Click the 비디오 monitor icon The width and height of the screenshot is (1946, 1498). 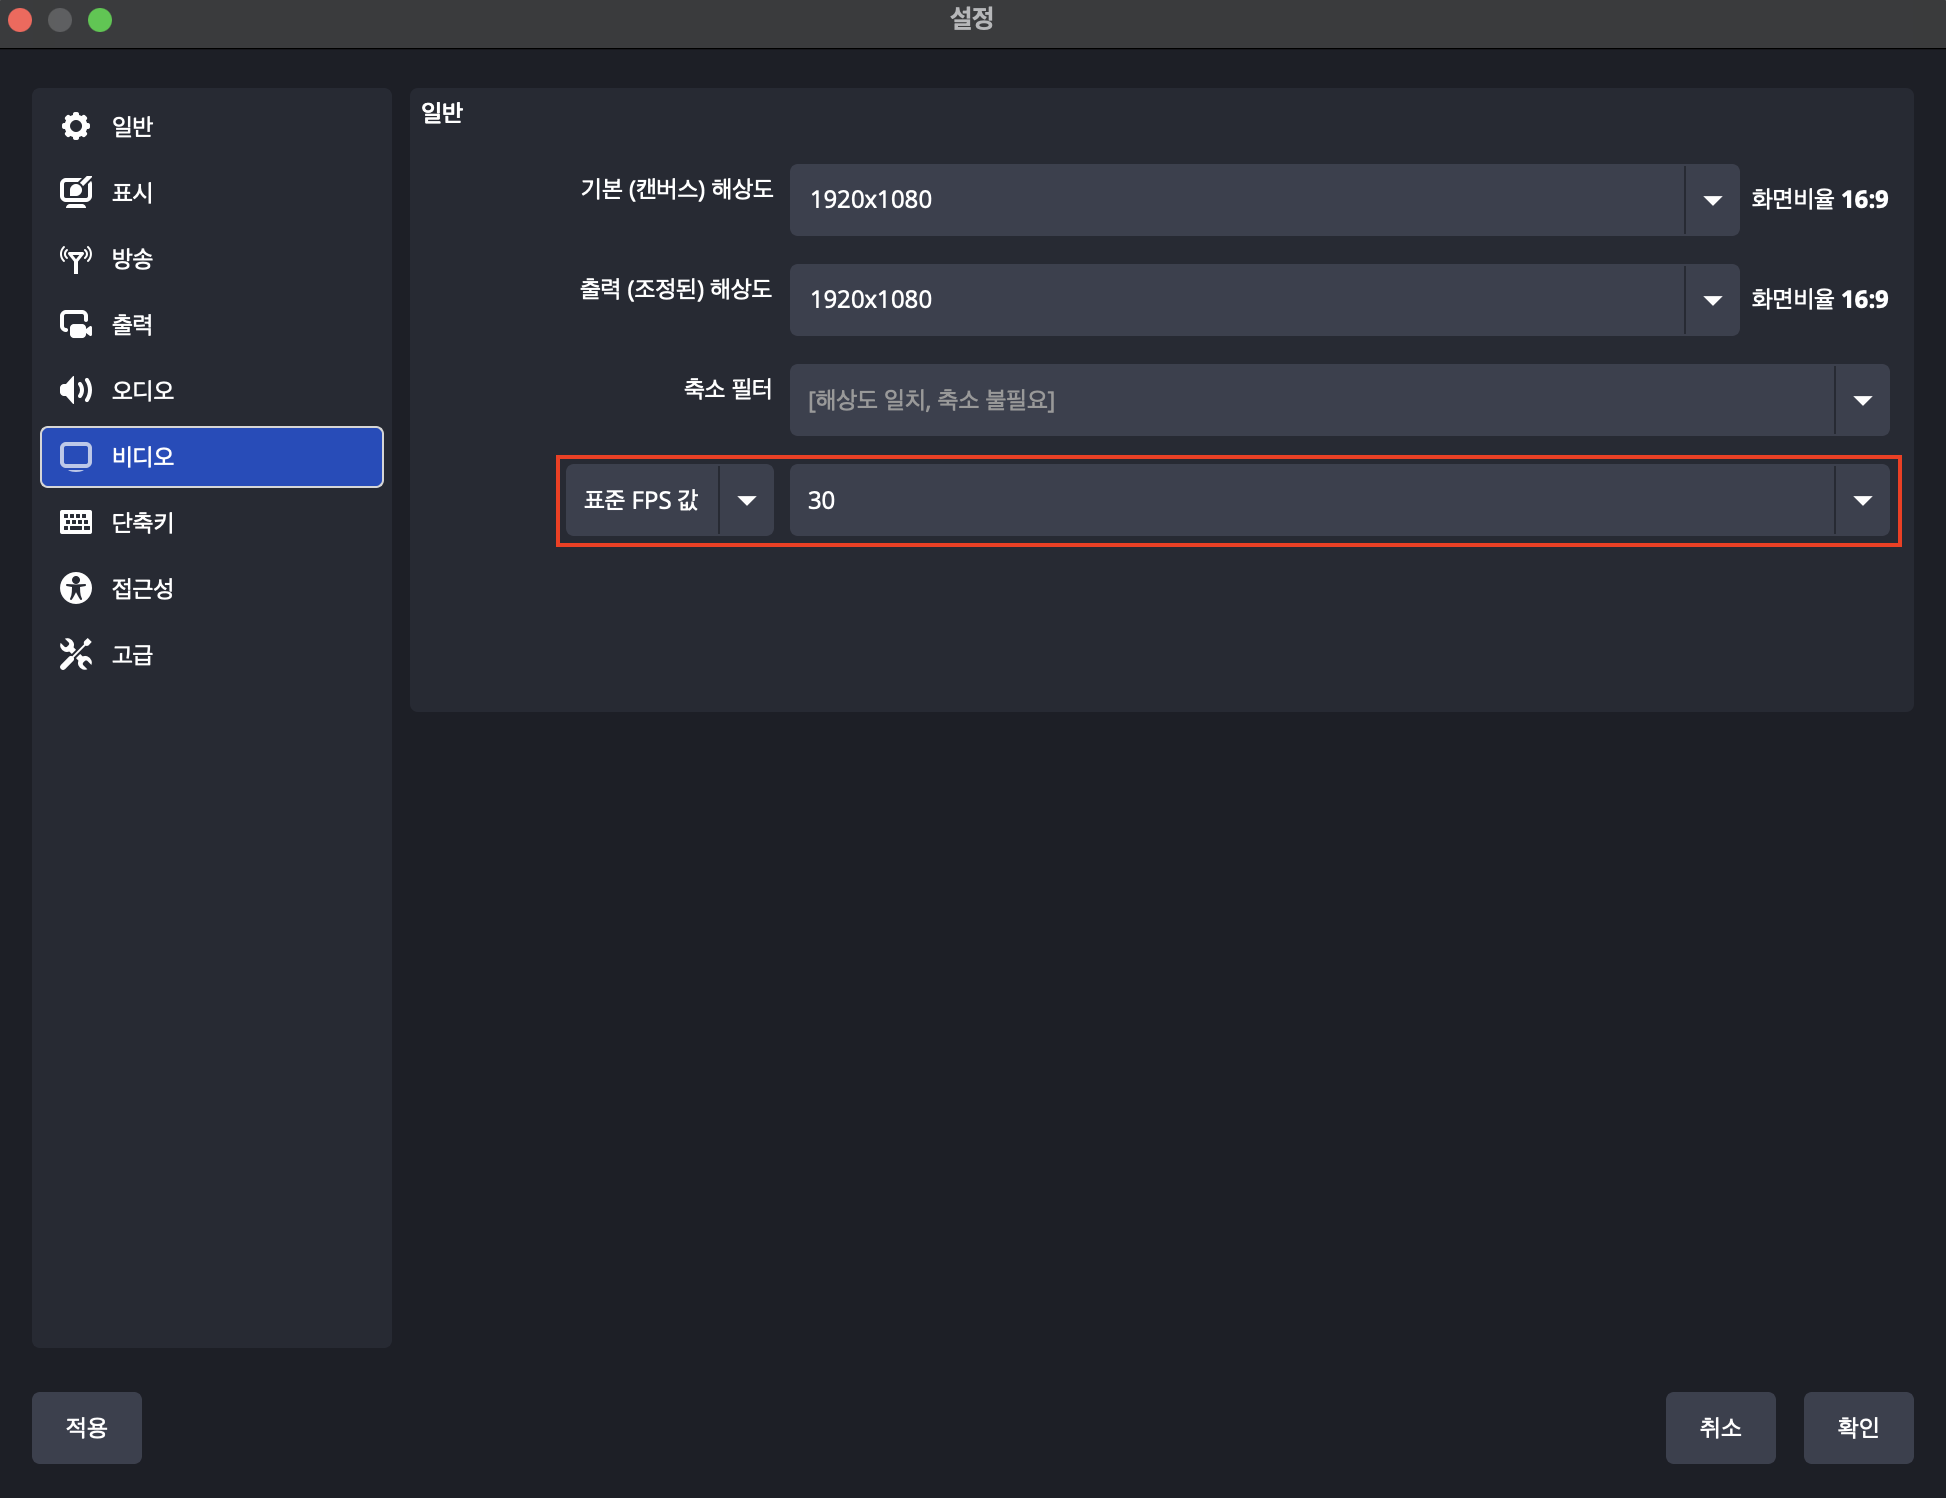pos(76,456)
